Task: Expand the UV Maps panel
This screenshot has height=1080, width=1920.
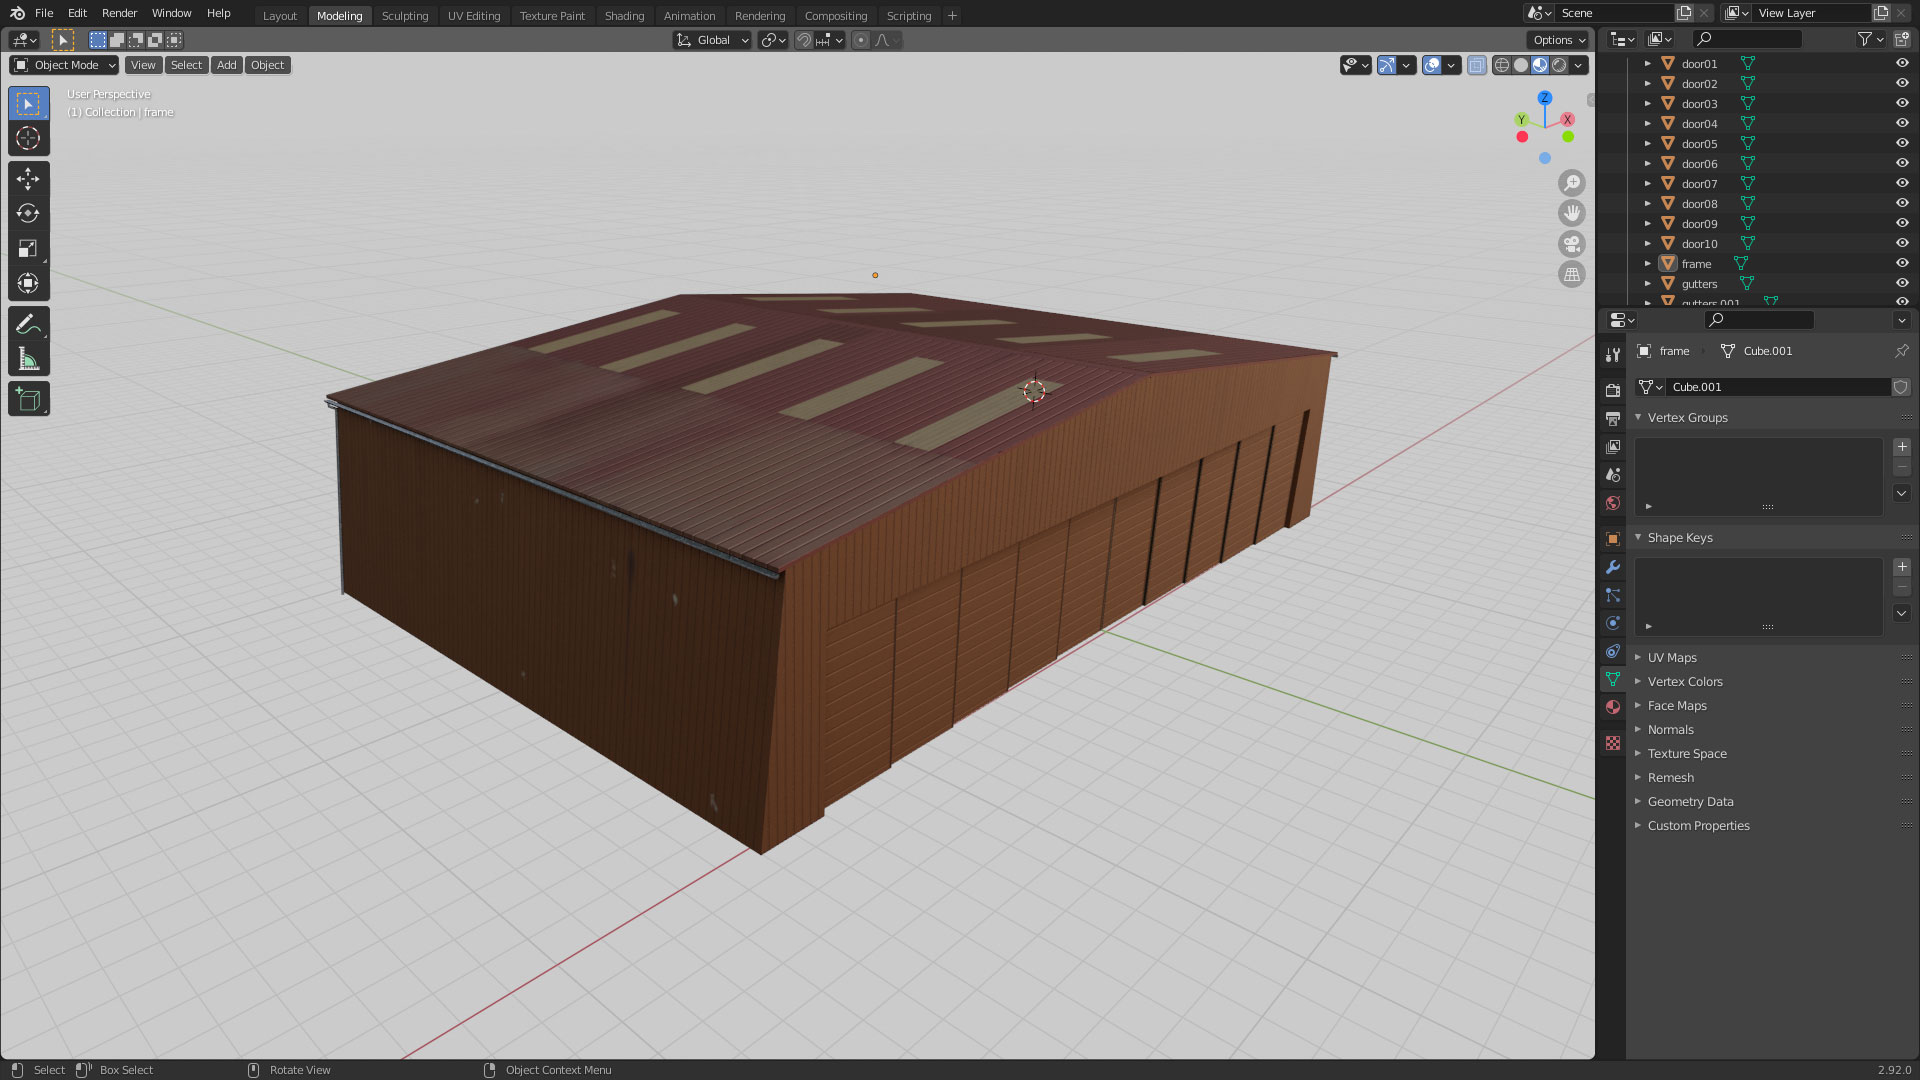Action: coord(1672,657)
